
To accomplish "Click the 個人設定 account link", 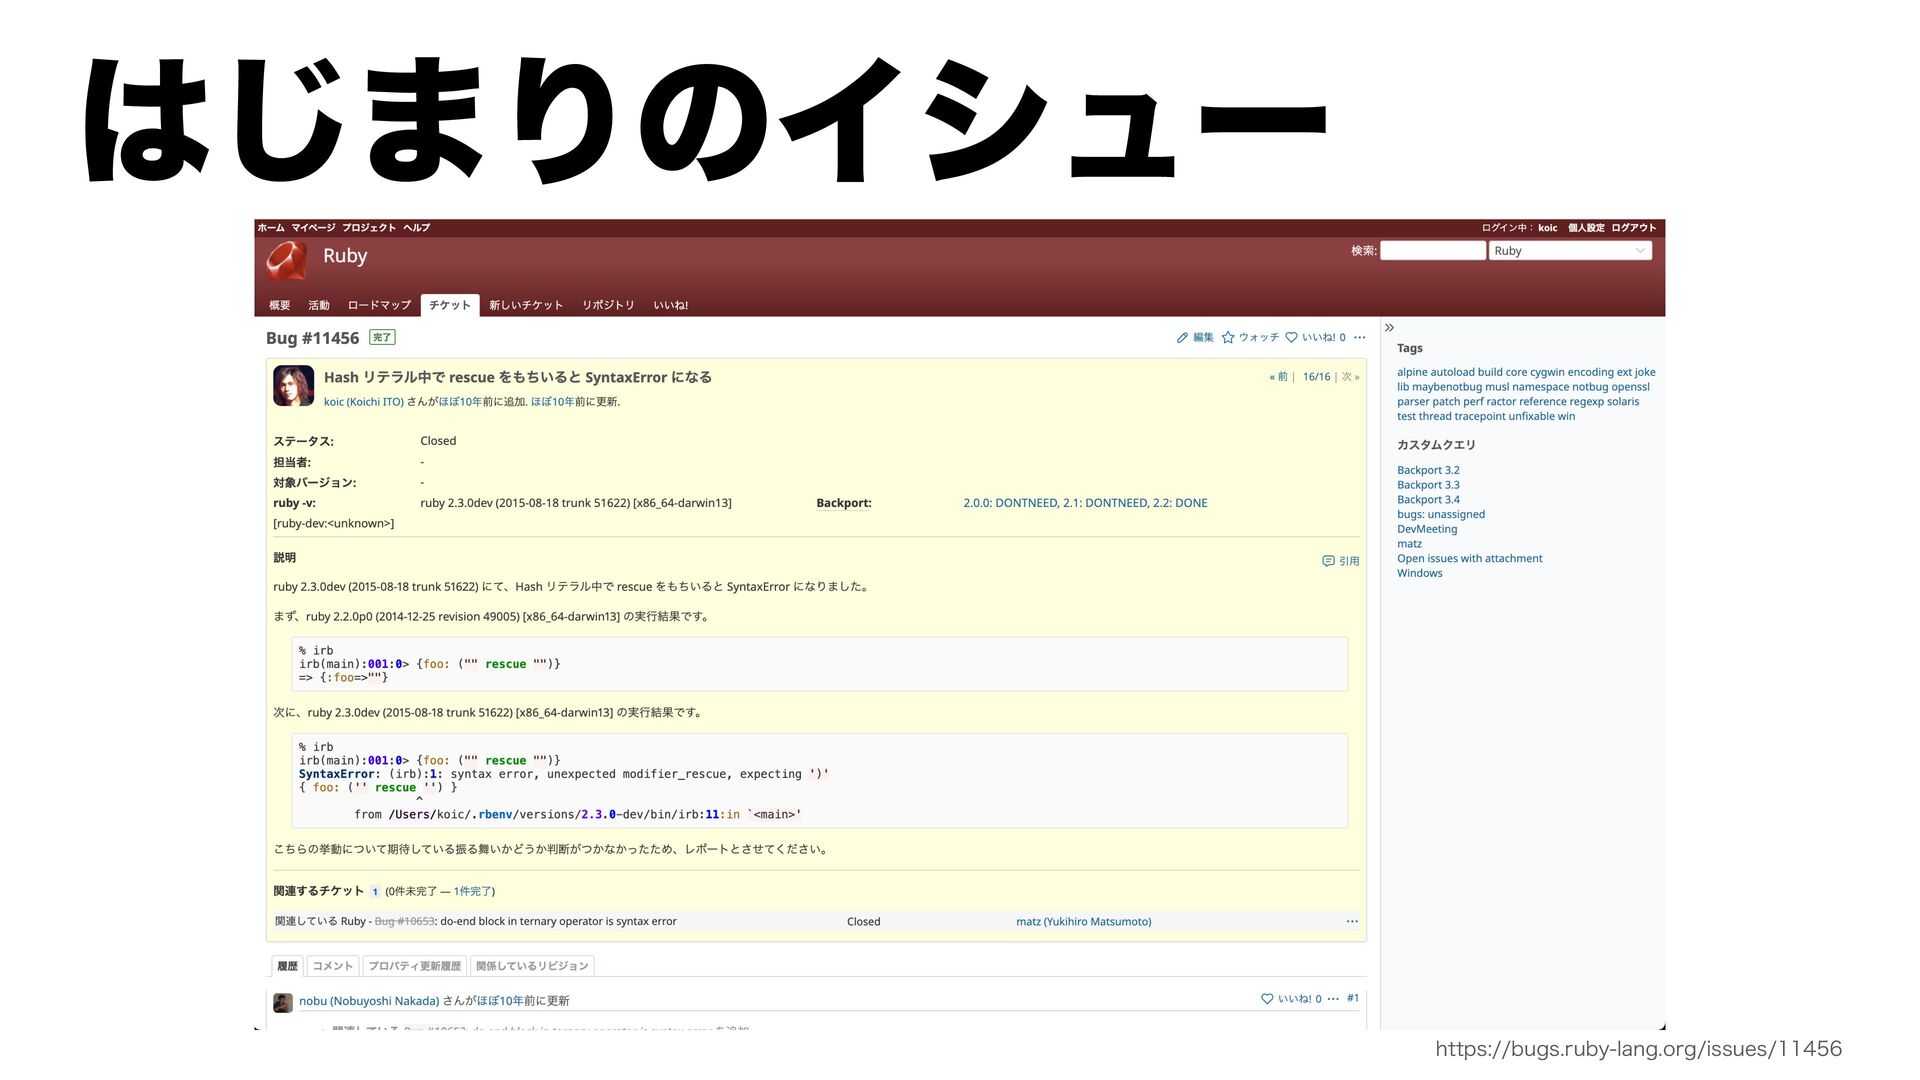I will (x=1586, y=228).
